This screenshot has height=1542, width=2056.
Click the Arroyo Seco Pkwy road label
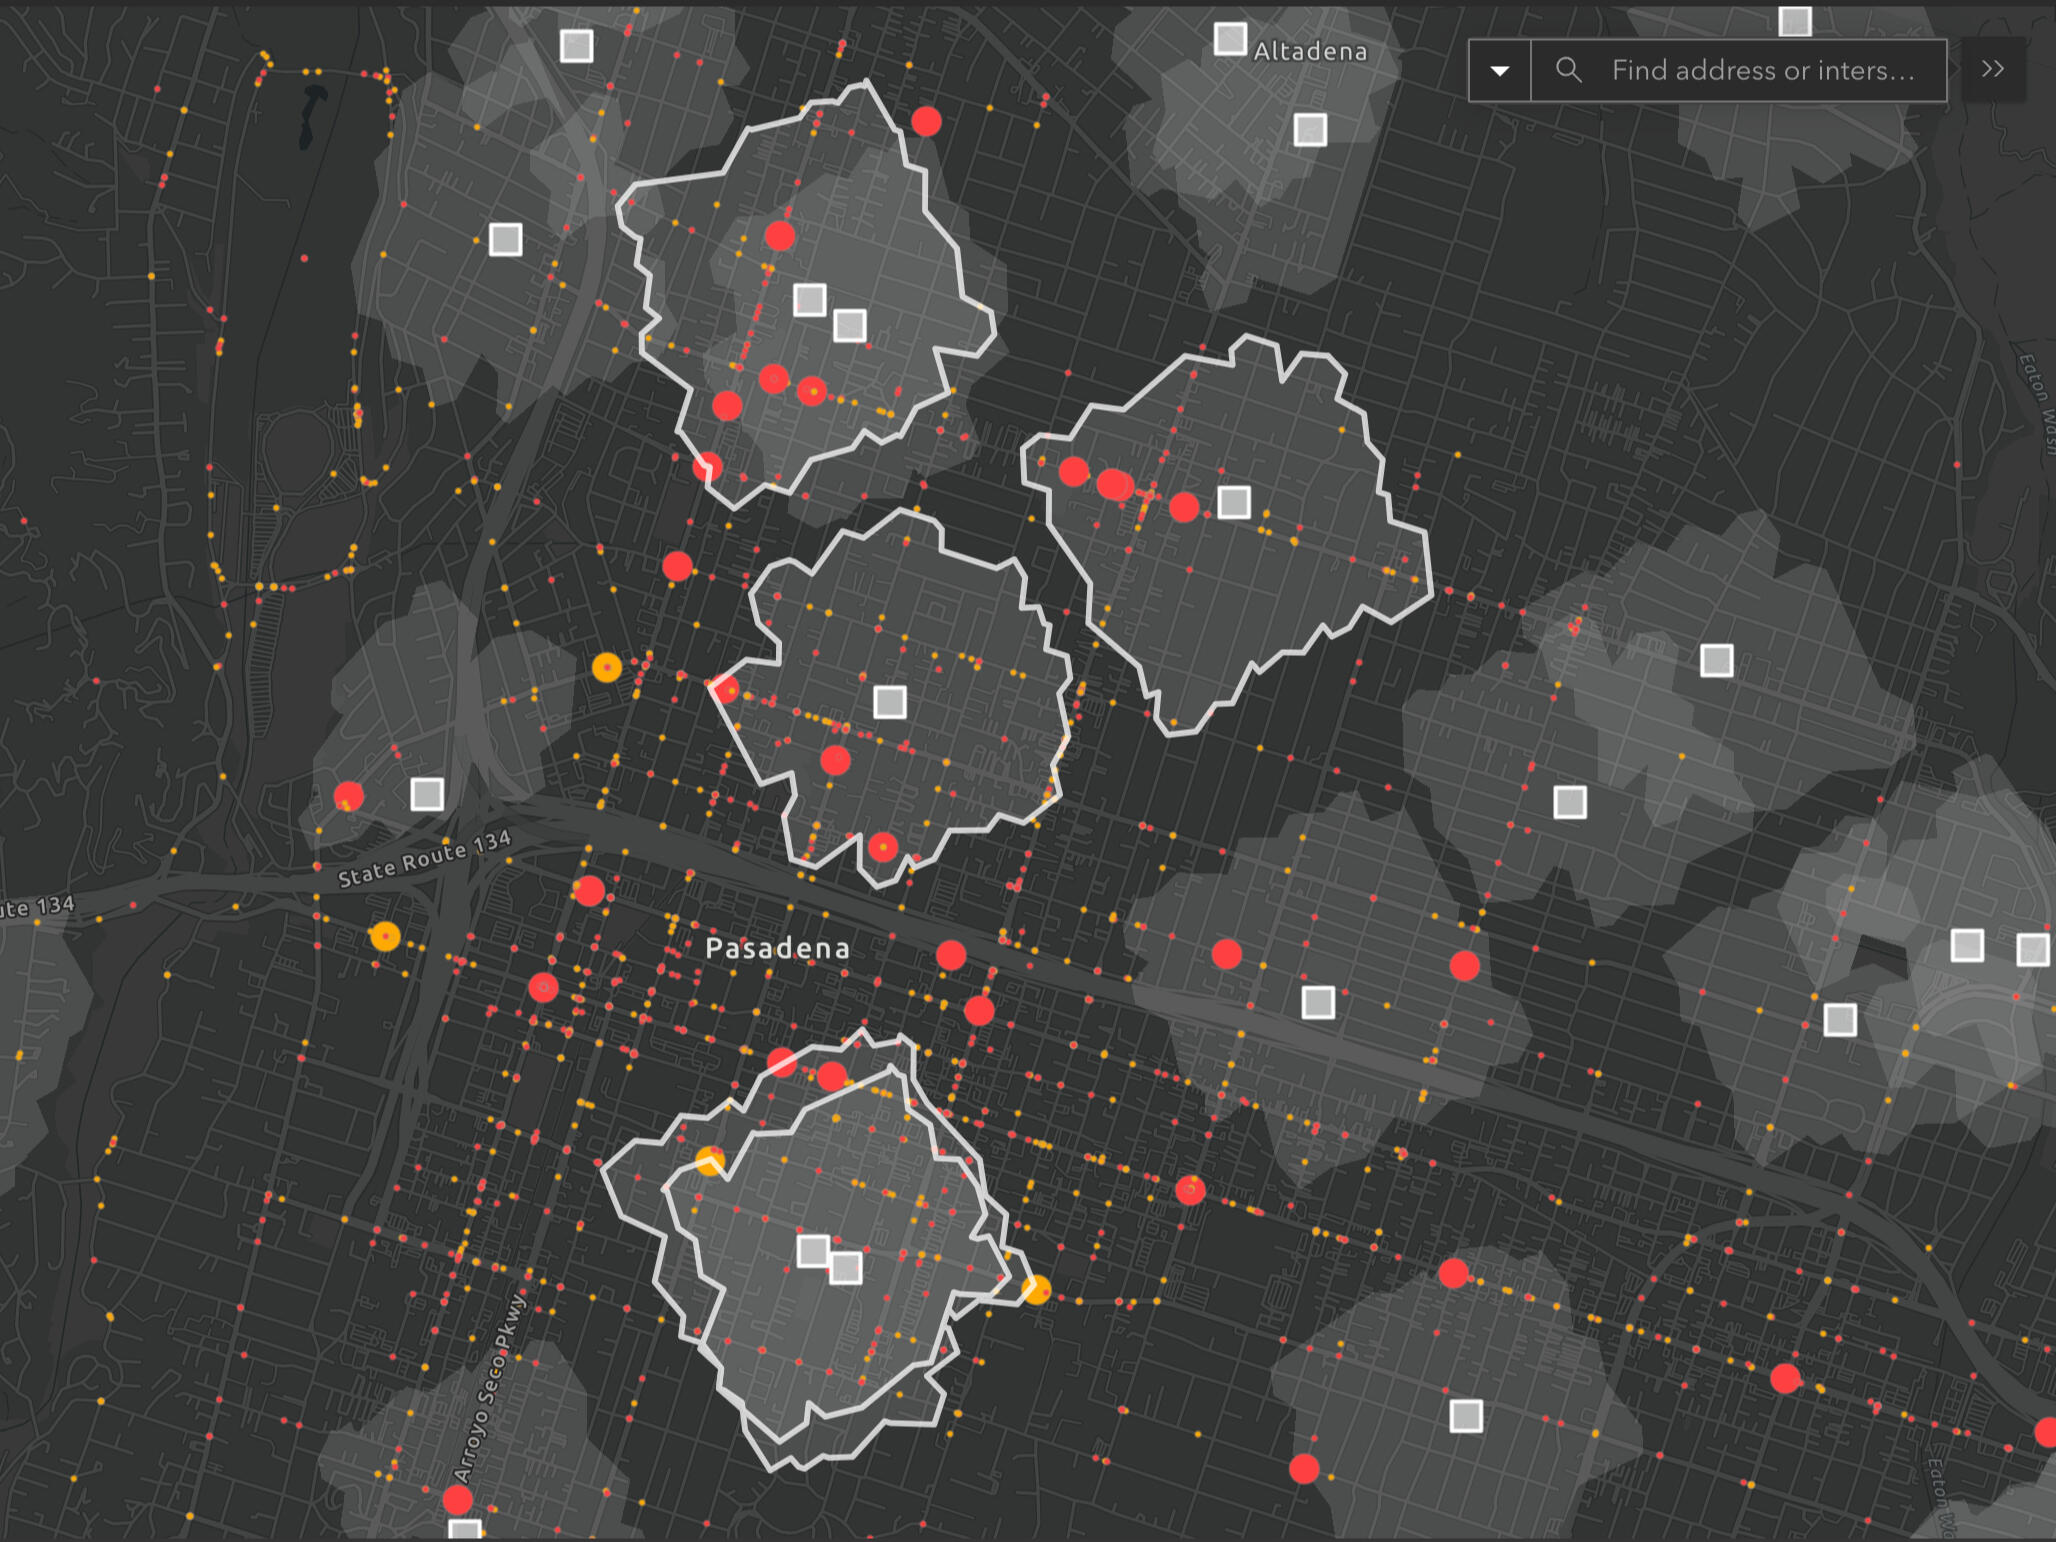[489, 1390]
